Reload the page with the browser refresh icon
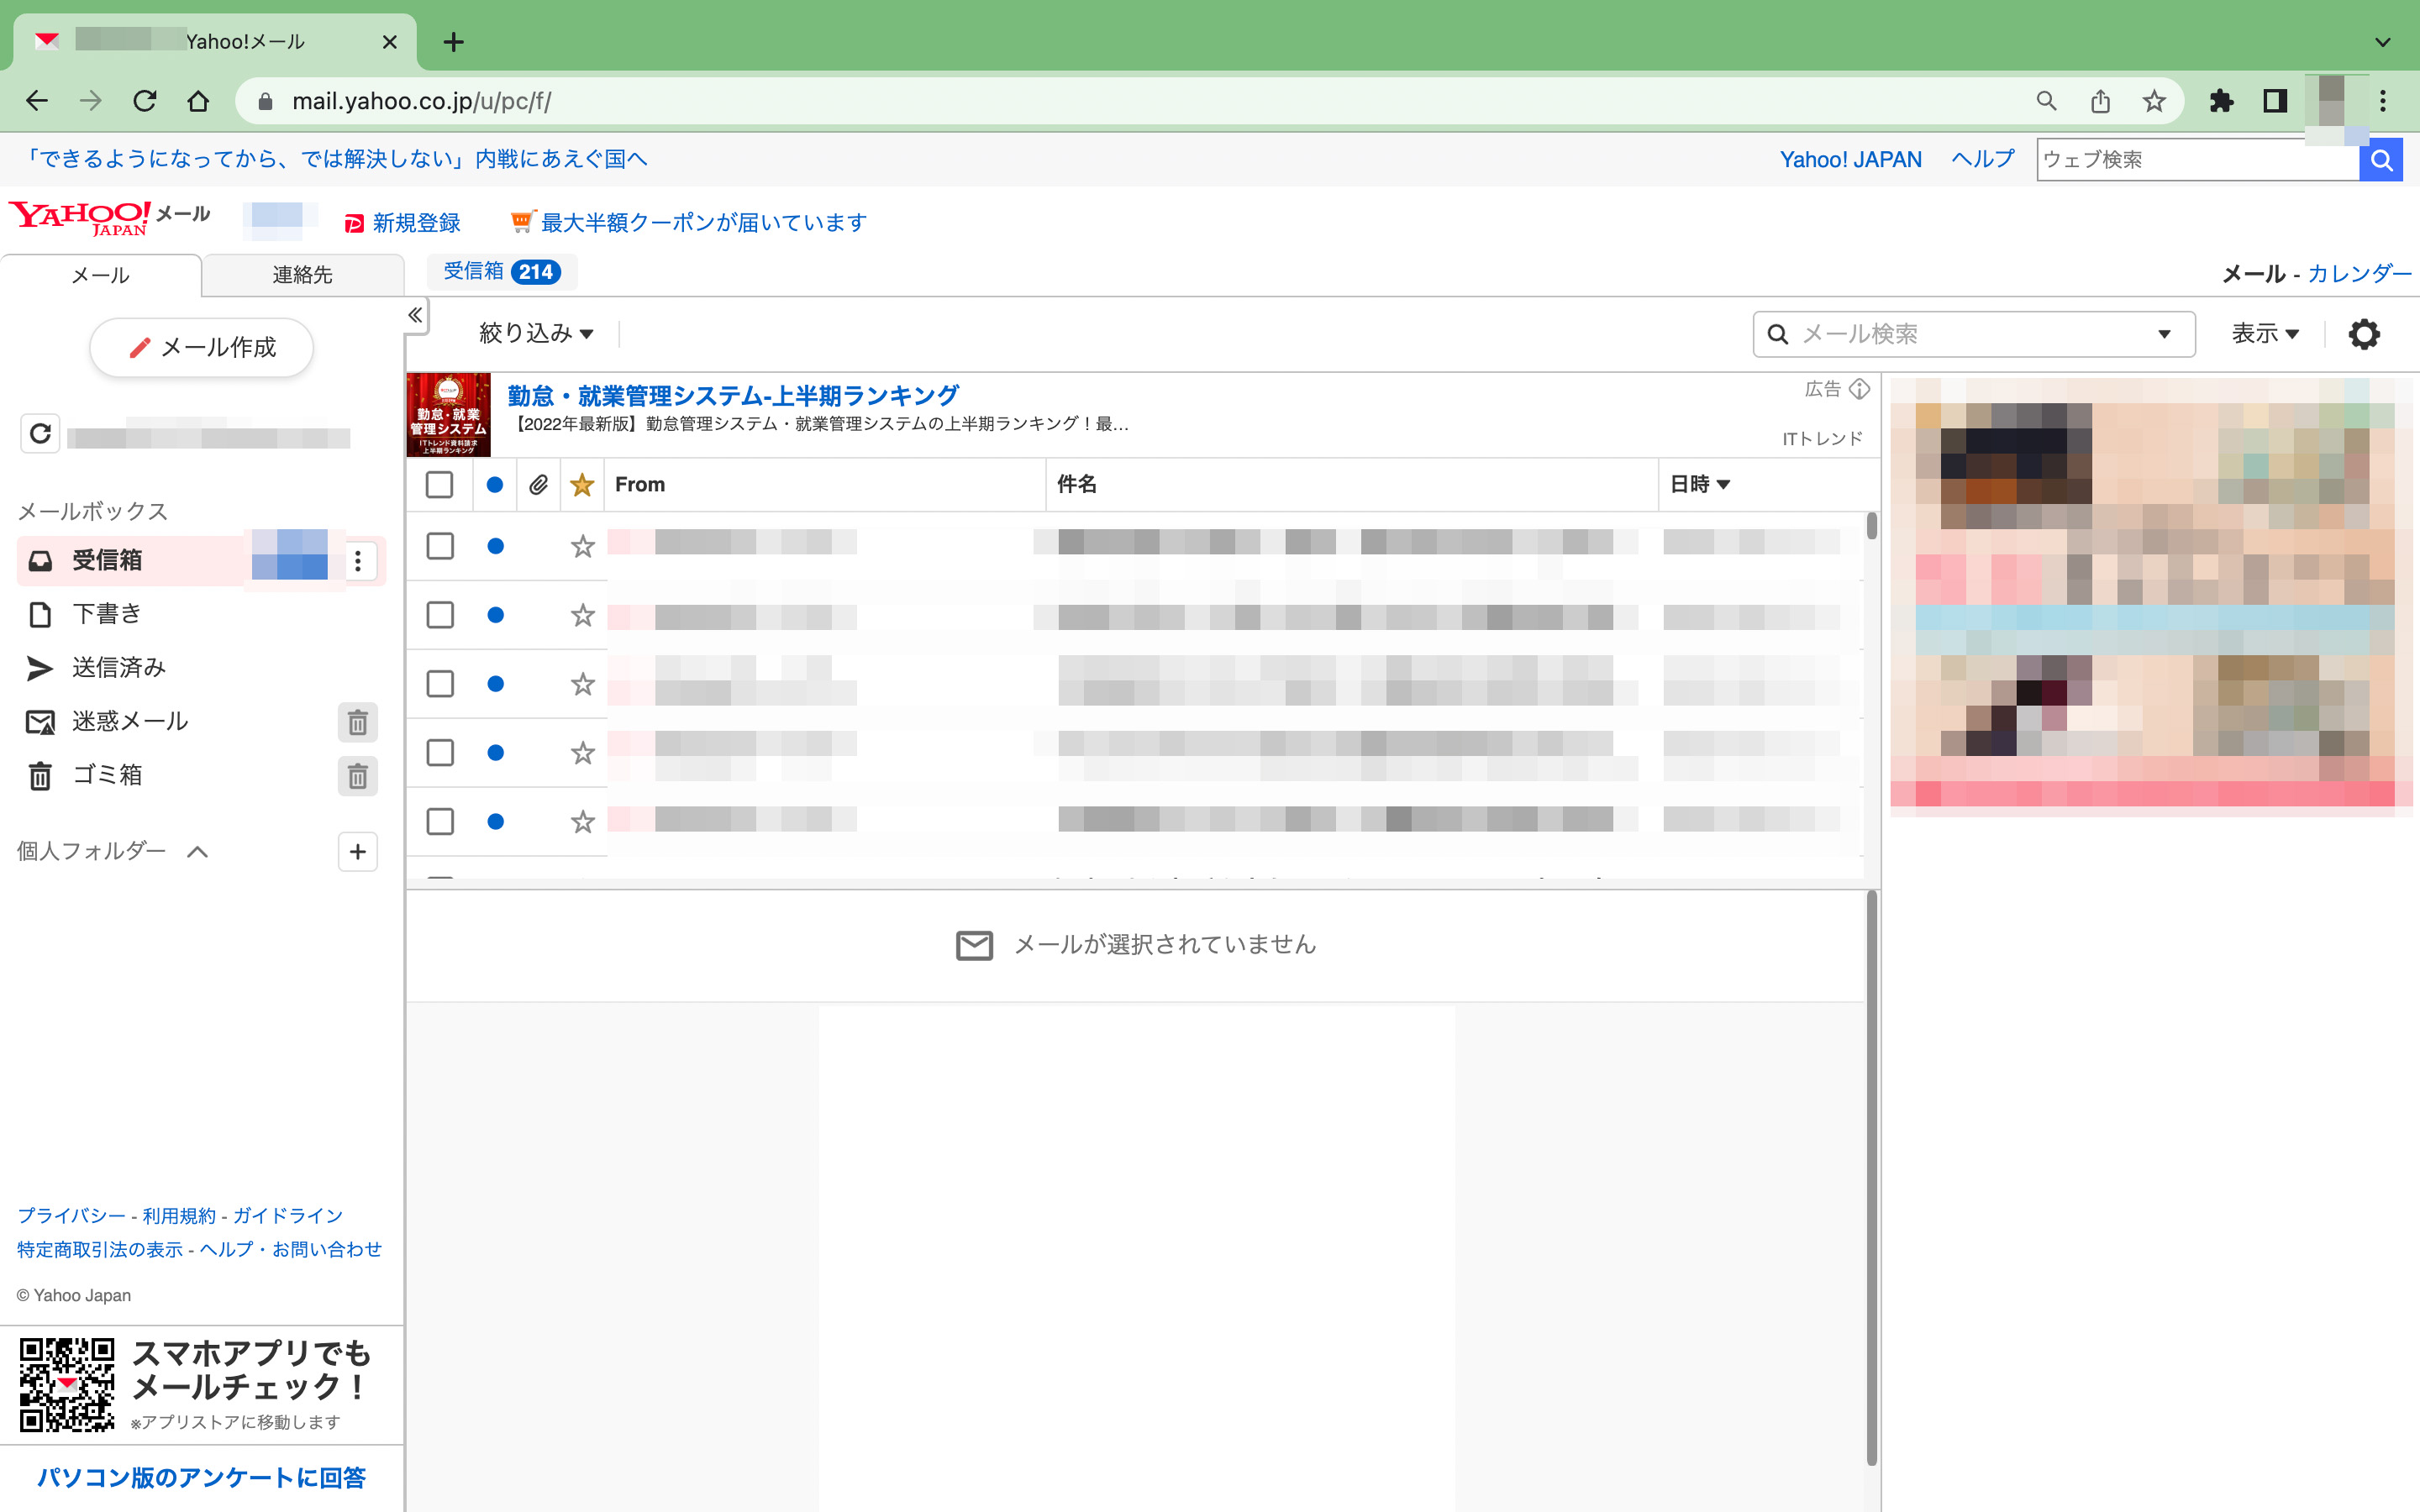2420x1512 pixels. point(145,101)
